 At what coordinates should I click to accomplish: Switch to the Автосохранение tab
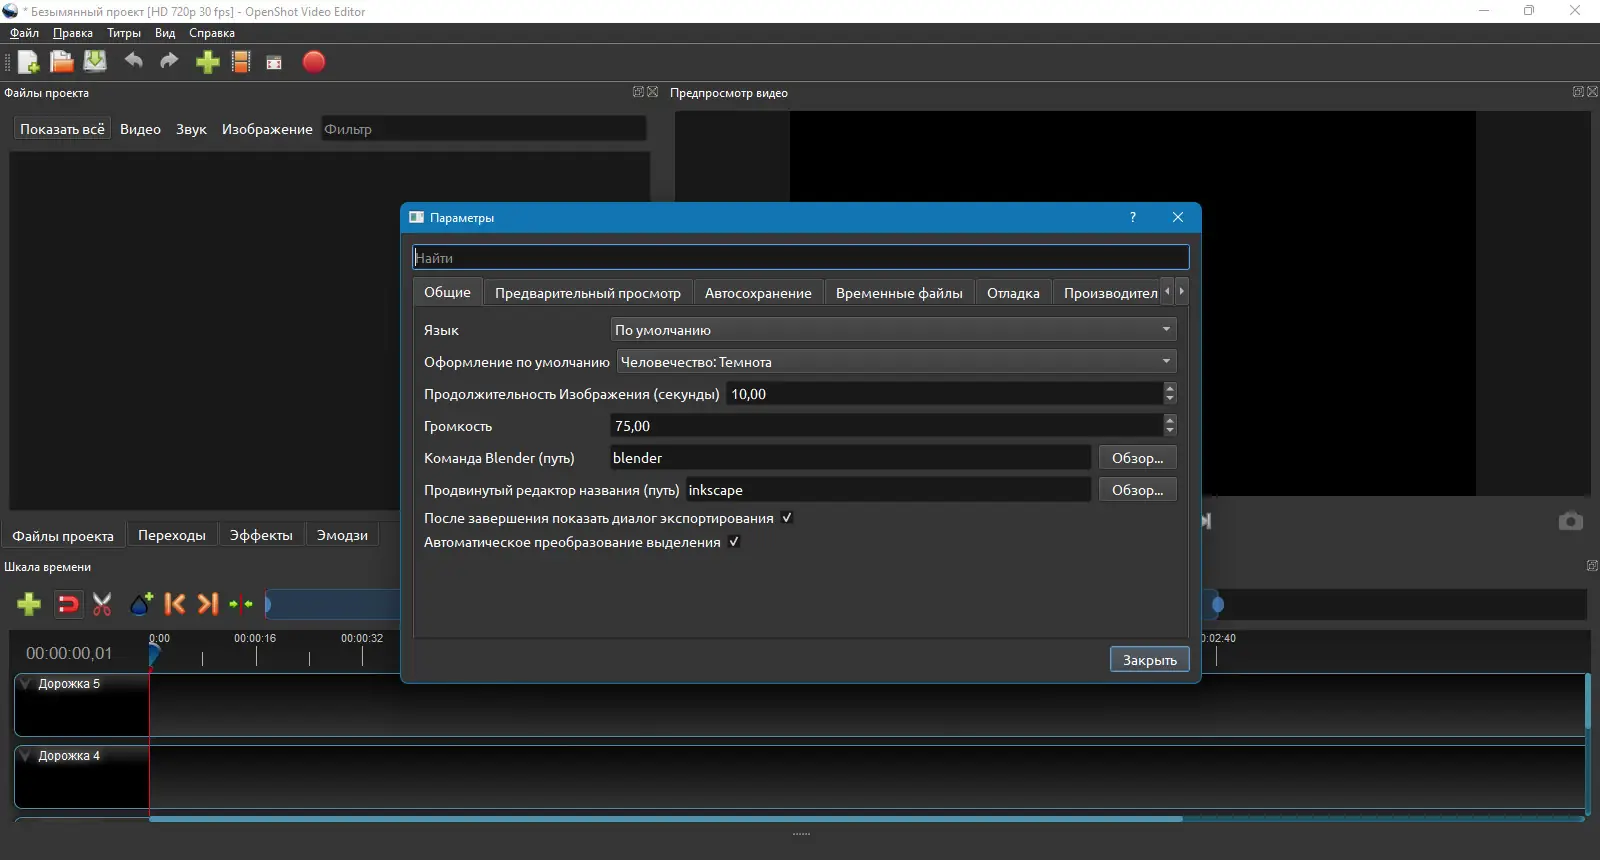click(x=758, y=293)
